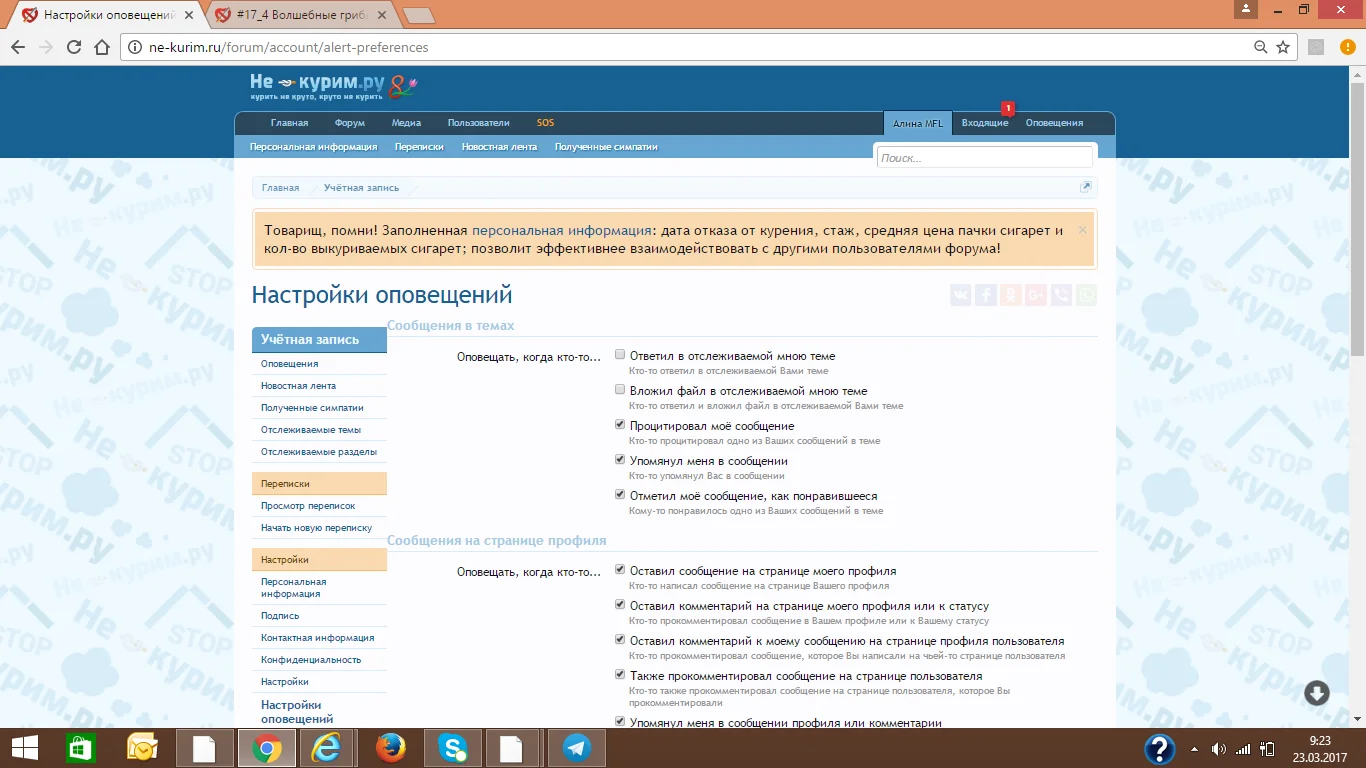
Task: Uncheck 'Также прокомментировал сообщение на странице пользователя'
Action: 620,675
